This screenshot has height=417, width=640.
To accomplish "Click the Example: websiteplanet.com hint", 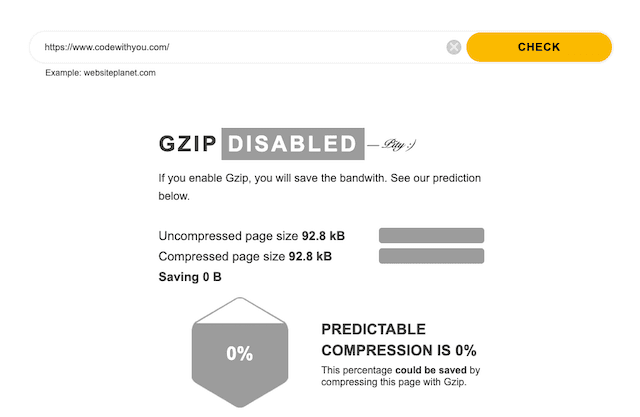I will pyautogui.click(x=100, y=73).
